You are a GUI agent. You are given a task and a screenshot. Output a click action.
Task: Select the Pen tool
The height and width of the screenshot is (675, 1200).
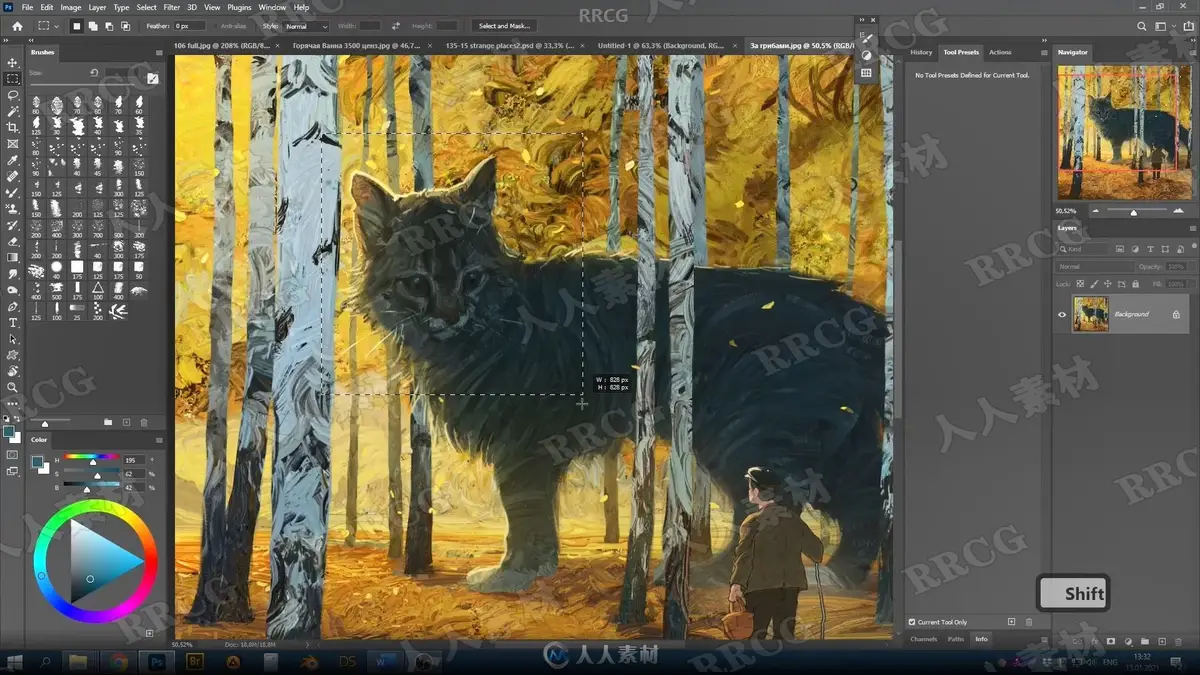point(13,306)
